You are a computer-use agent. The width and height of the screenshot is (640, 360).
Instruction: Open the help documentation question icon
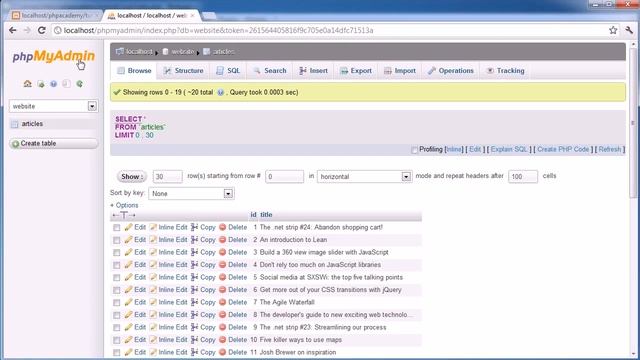(x=53, y=84)
